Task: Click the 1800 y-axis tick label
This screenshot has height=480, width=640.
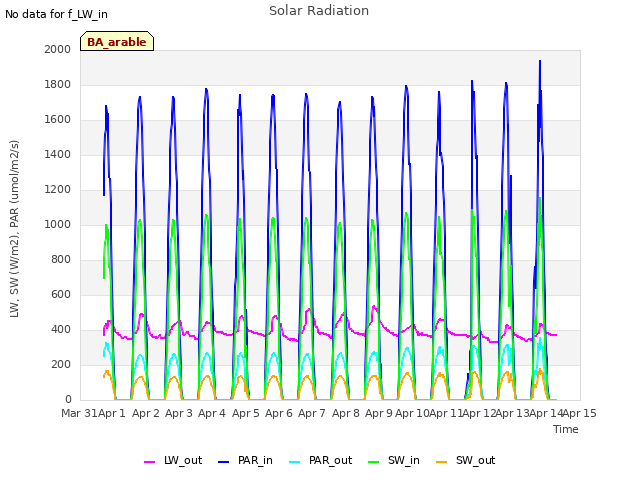Action: click(x=58, y=84)
